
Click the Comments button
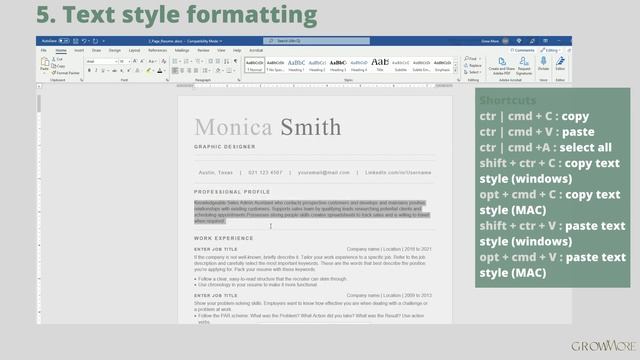click(522, 50)
